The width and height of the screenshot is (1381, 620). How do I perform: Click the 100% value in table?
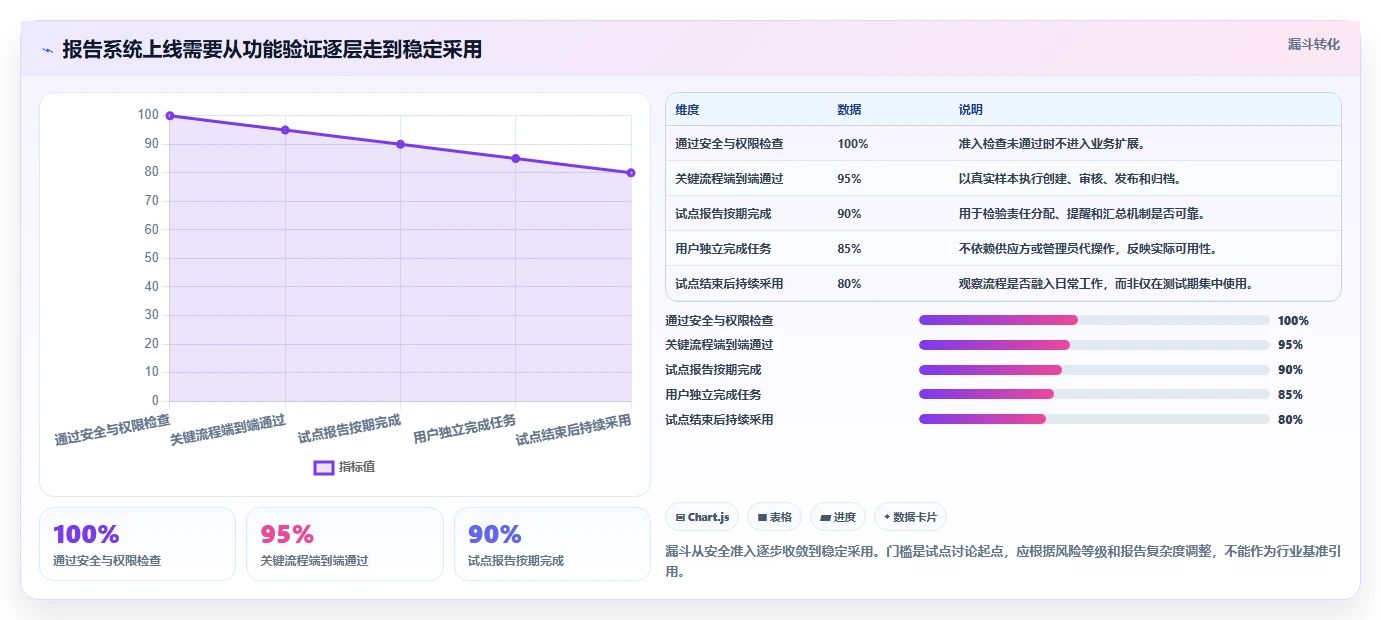[x=853, y=144]
